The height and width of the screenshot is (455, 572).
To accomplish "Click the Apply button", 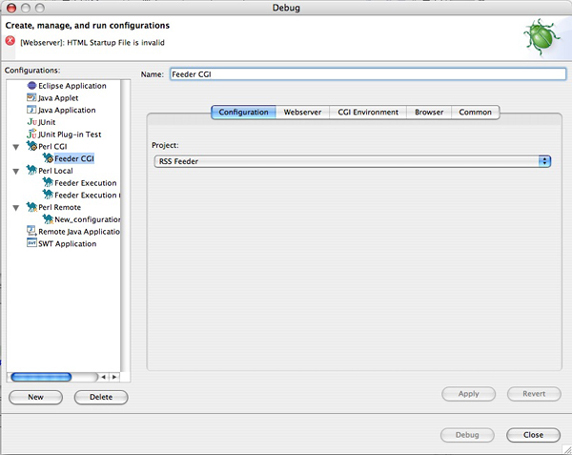I will pos(468,394).
